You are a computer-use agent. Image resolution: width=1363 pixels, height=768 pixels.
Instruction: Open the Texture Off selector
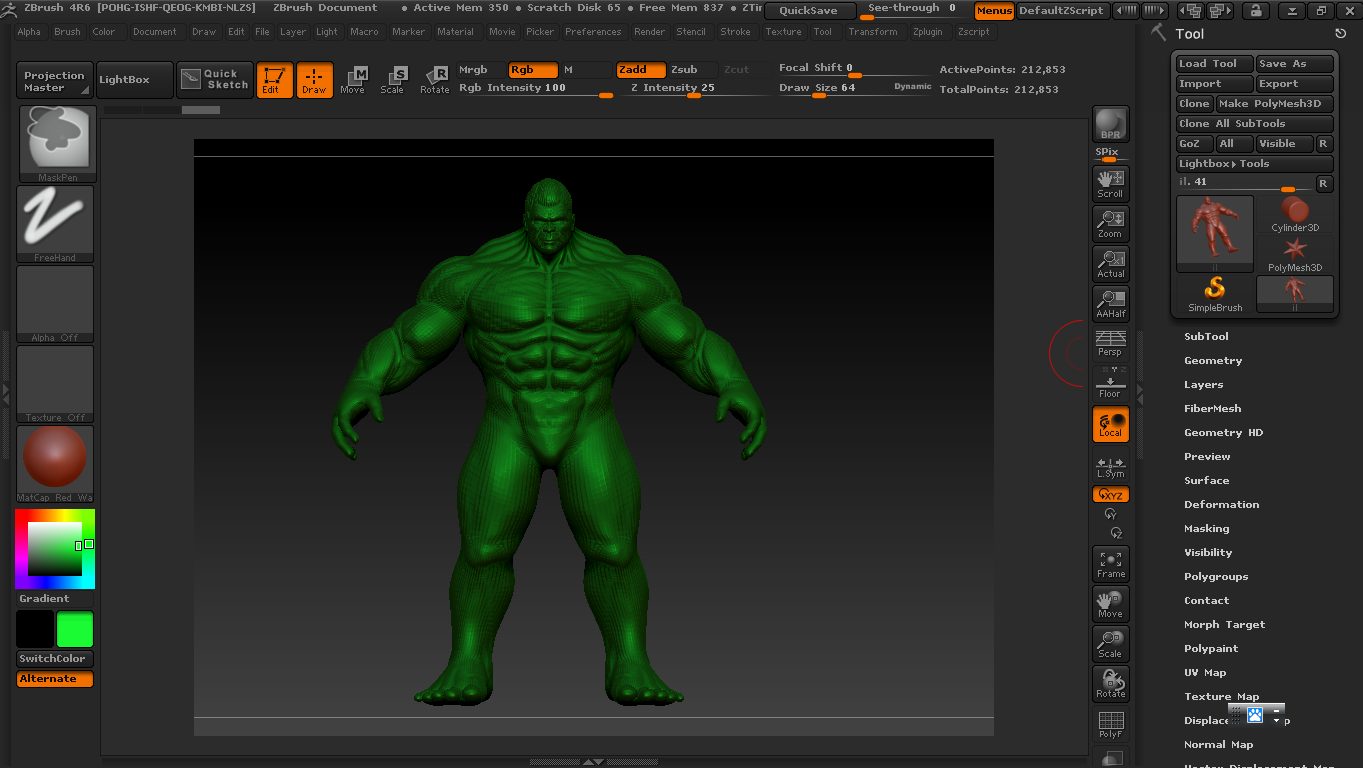[x=55, y=384]
